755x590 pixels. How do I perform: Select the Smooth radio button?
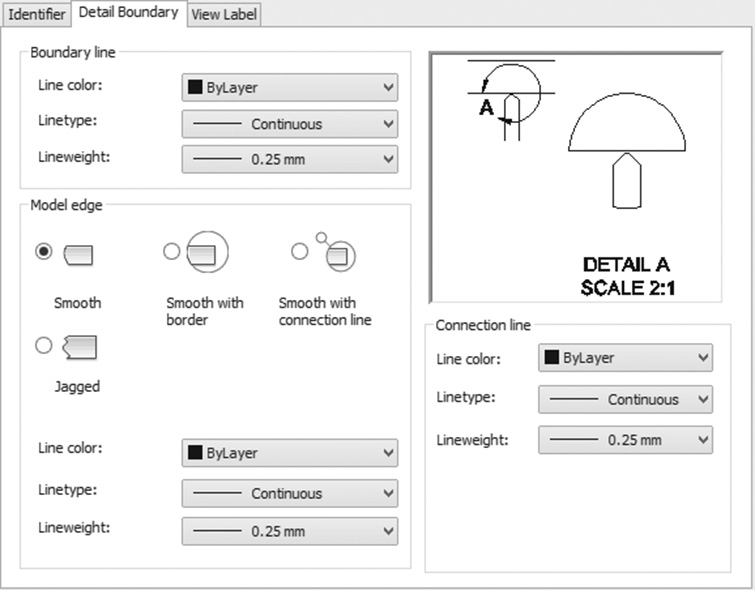(x=44, y=251)
